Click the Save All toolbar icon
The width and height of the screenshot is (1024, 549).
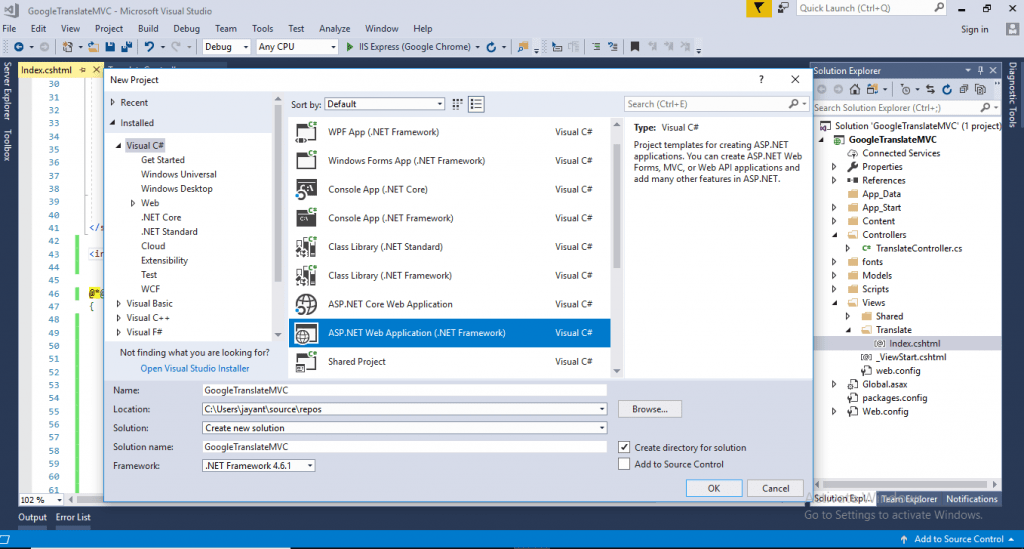coord(127,47)
